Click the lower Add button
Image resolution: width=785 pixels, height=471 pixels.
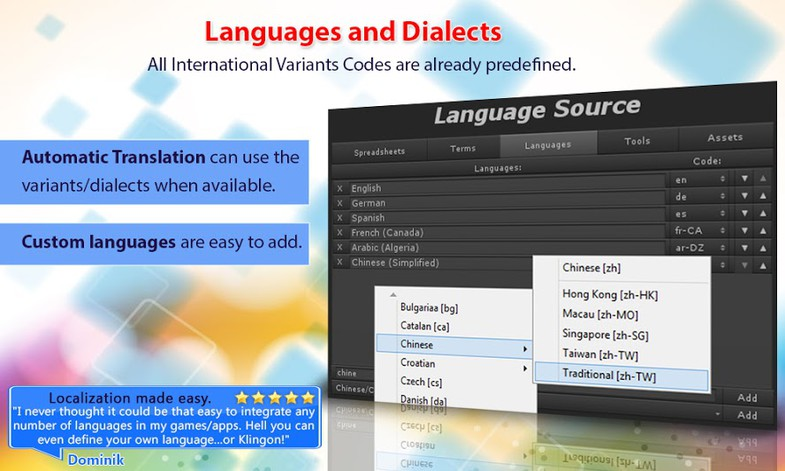pos(747,414)
